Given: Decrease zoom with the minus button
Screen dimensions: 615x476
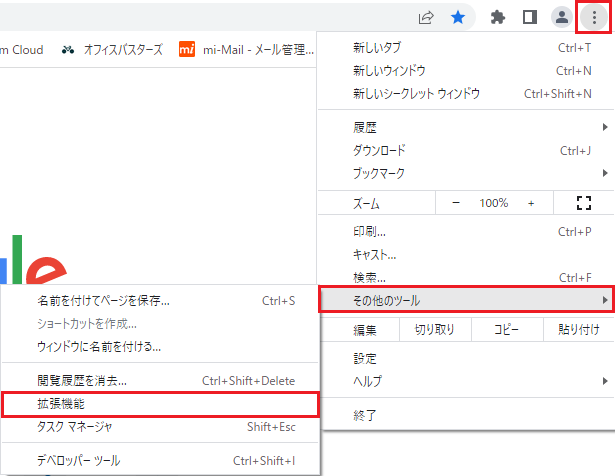Looking at the screenshot, I should pos(456,202).
